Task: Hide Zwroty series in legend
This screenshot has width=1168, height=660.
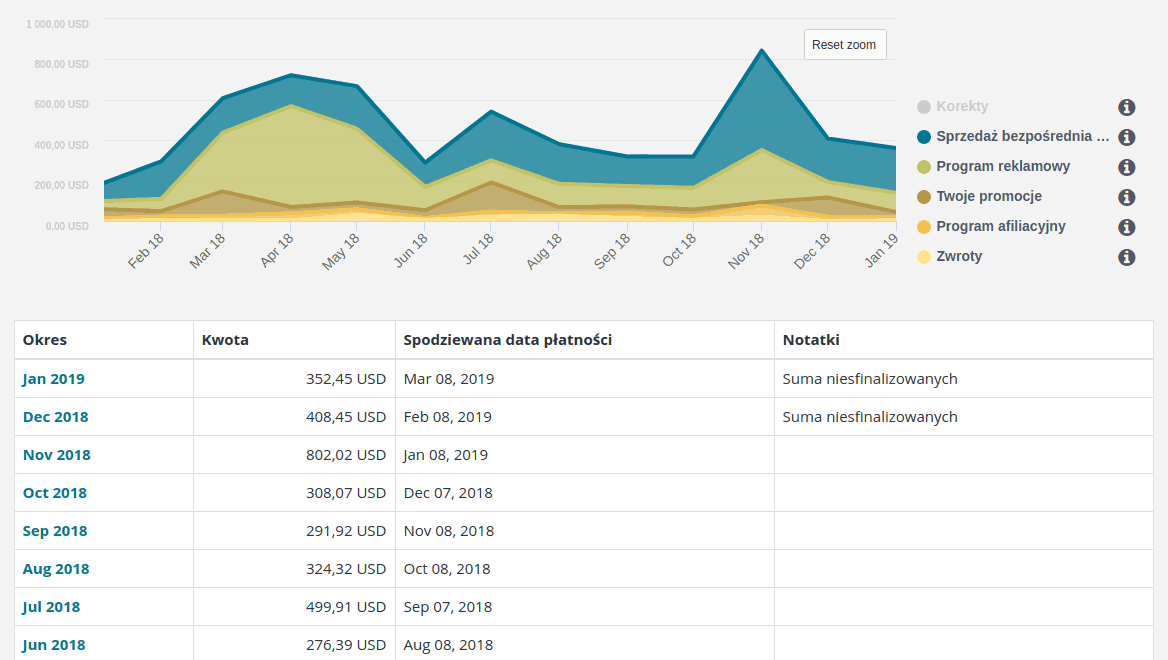Action: coord(950,256)
